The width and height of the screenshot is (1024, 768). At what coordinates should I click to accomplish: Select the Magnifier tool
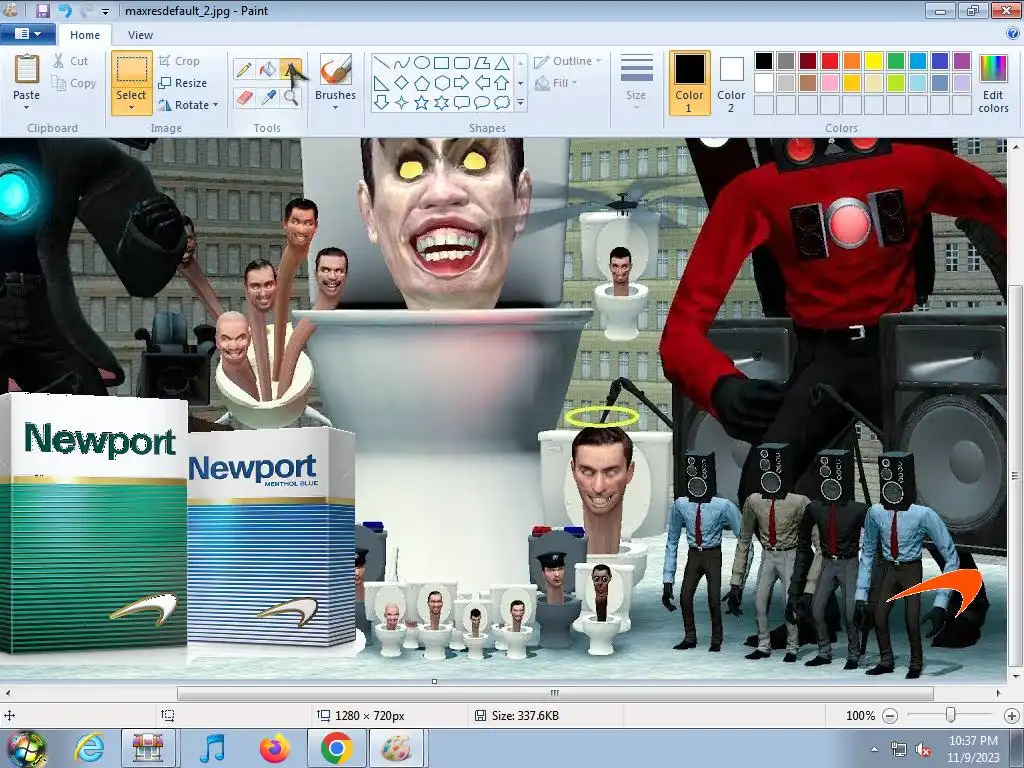tap(291, 98)
